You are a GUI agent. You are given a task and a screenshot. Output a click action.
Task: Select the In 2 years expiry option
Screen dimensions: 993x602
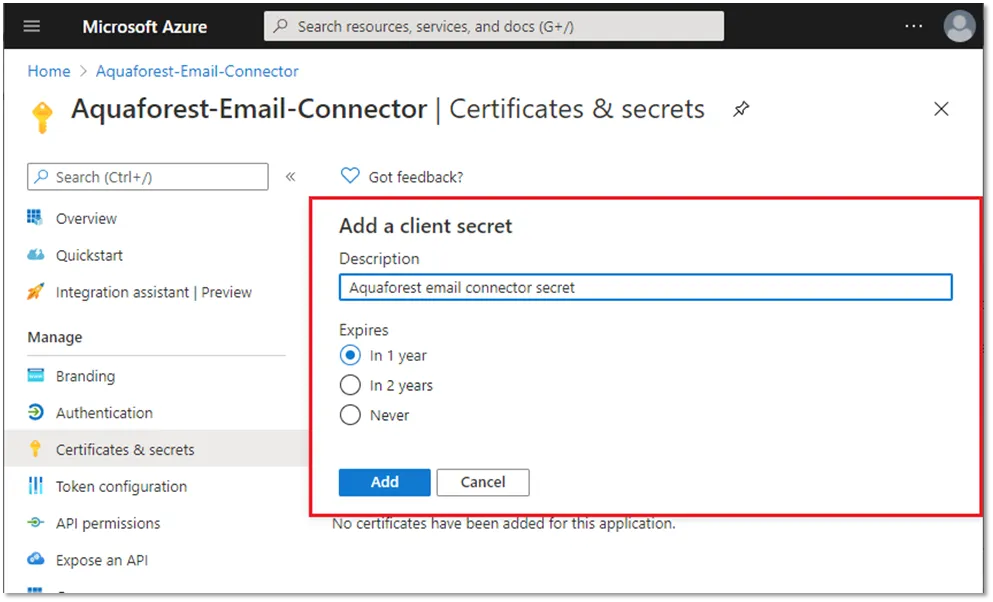350,385
